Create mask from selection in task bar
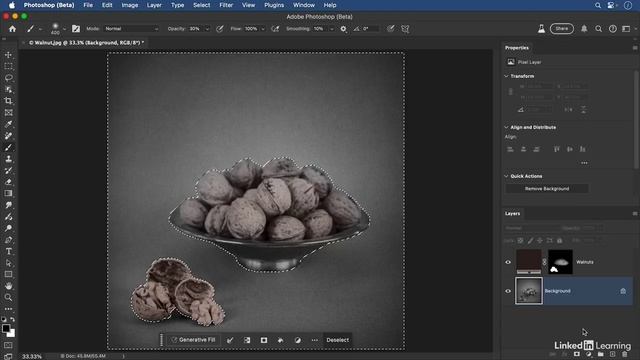The width and height of the screenshot is (640, 360). [x=264, y=340]
